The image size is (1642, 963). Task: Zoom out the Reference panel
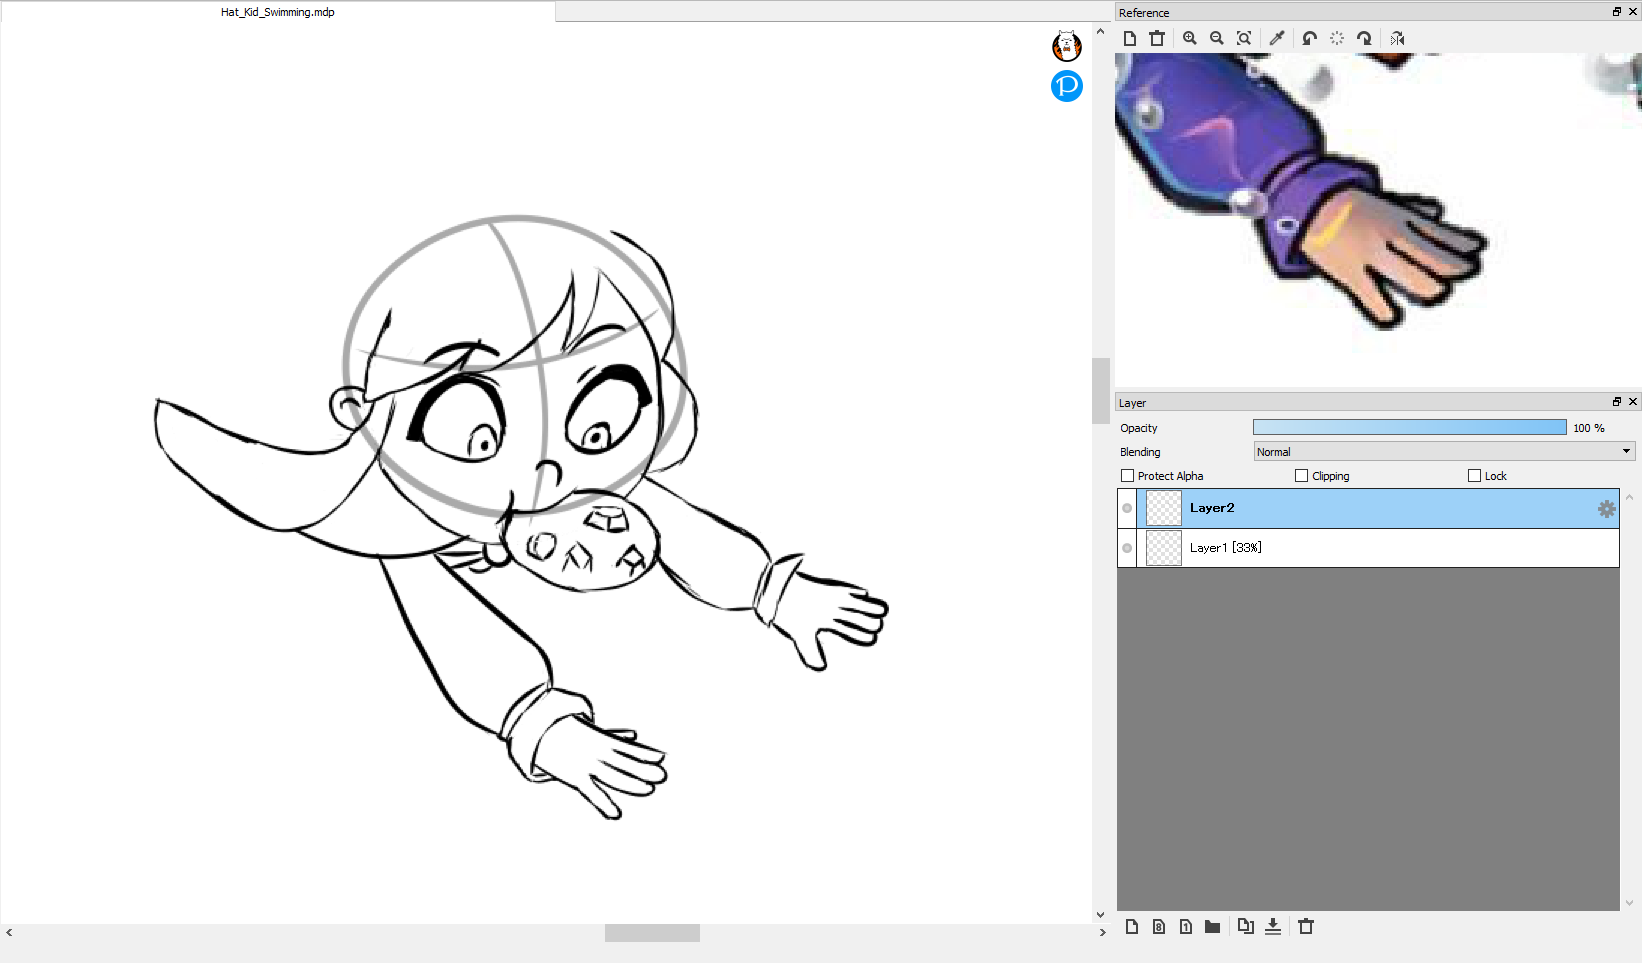coord(1217,38)
